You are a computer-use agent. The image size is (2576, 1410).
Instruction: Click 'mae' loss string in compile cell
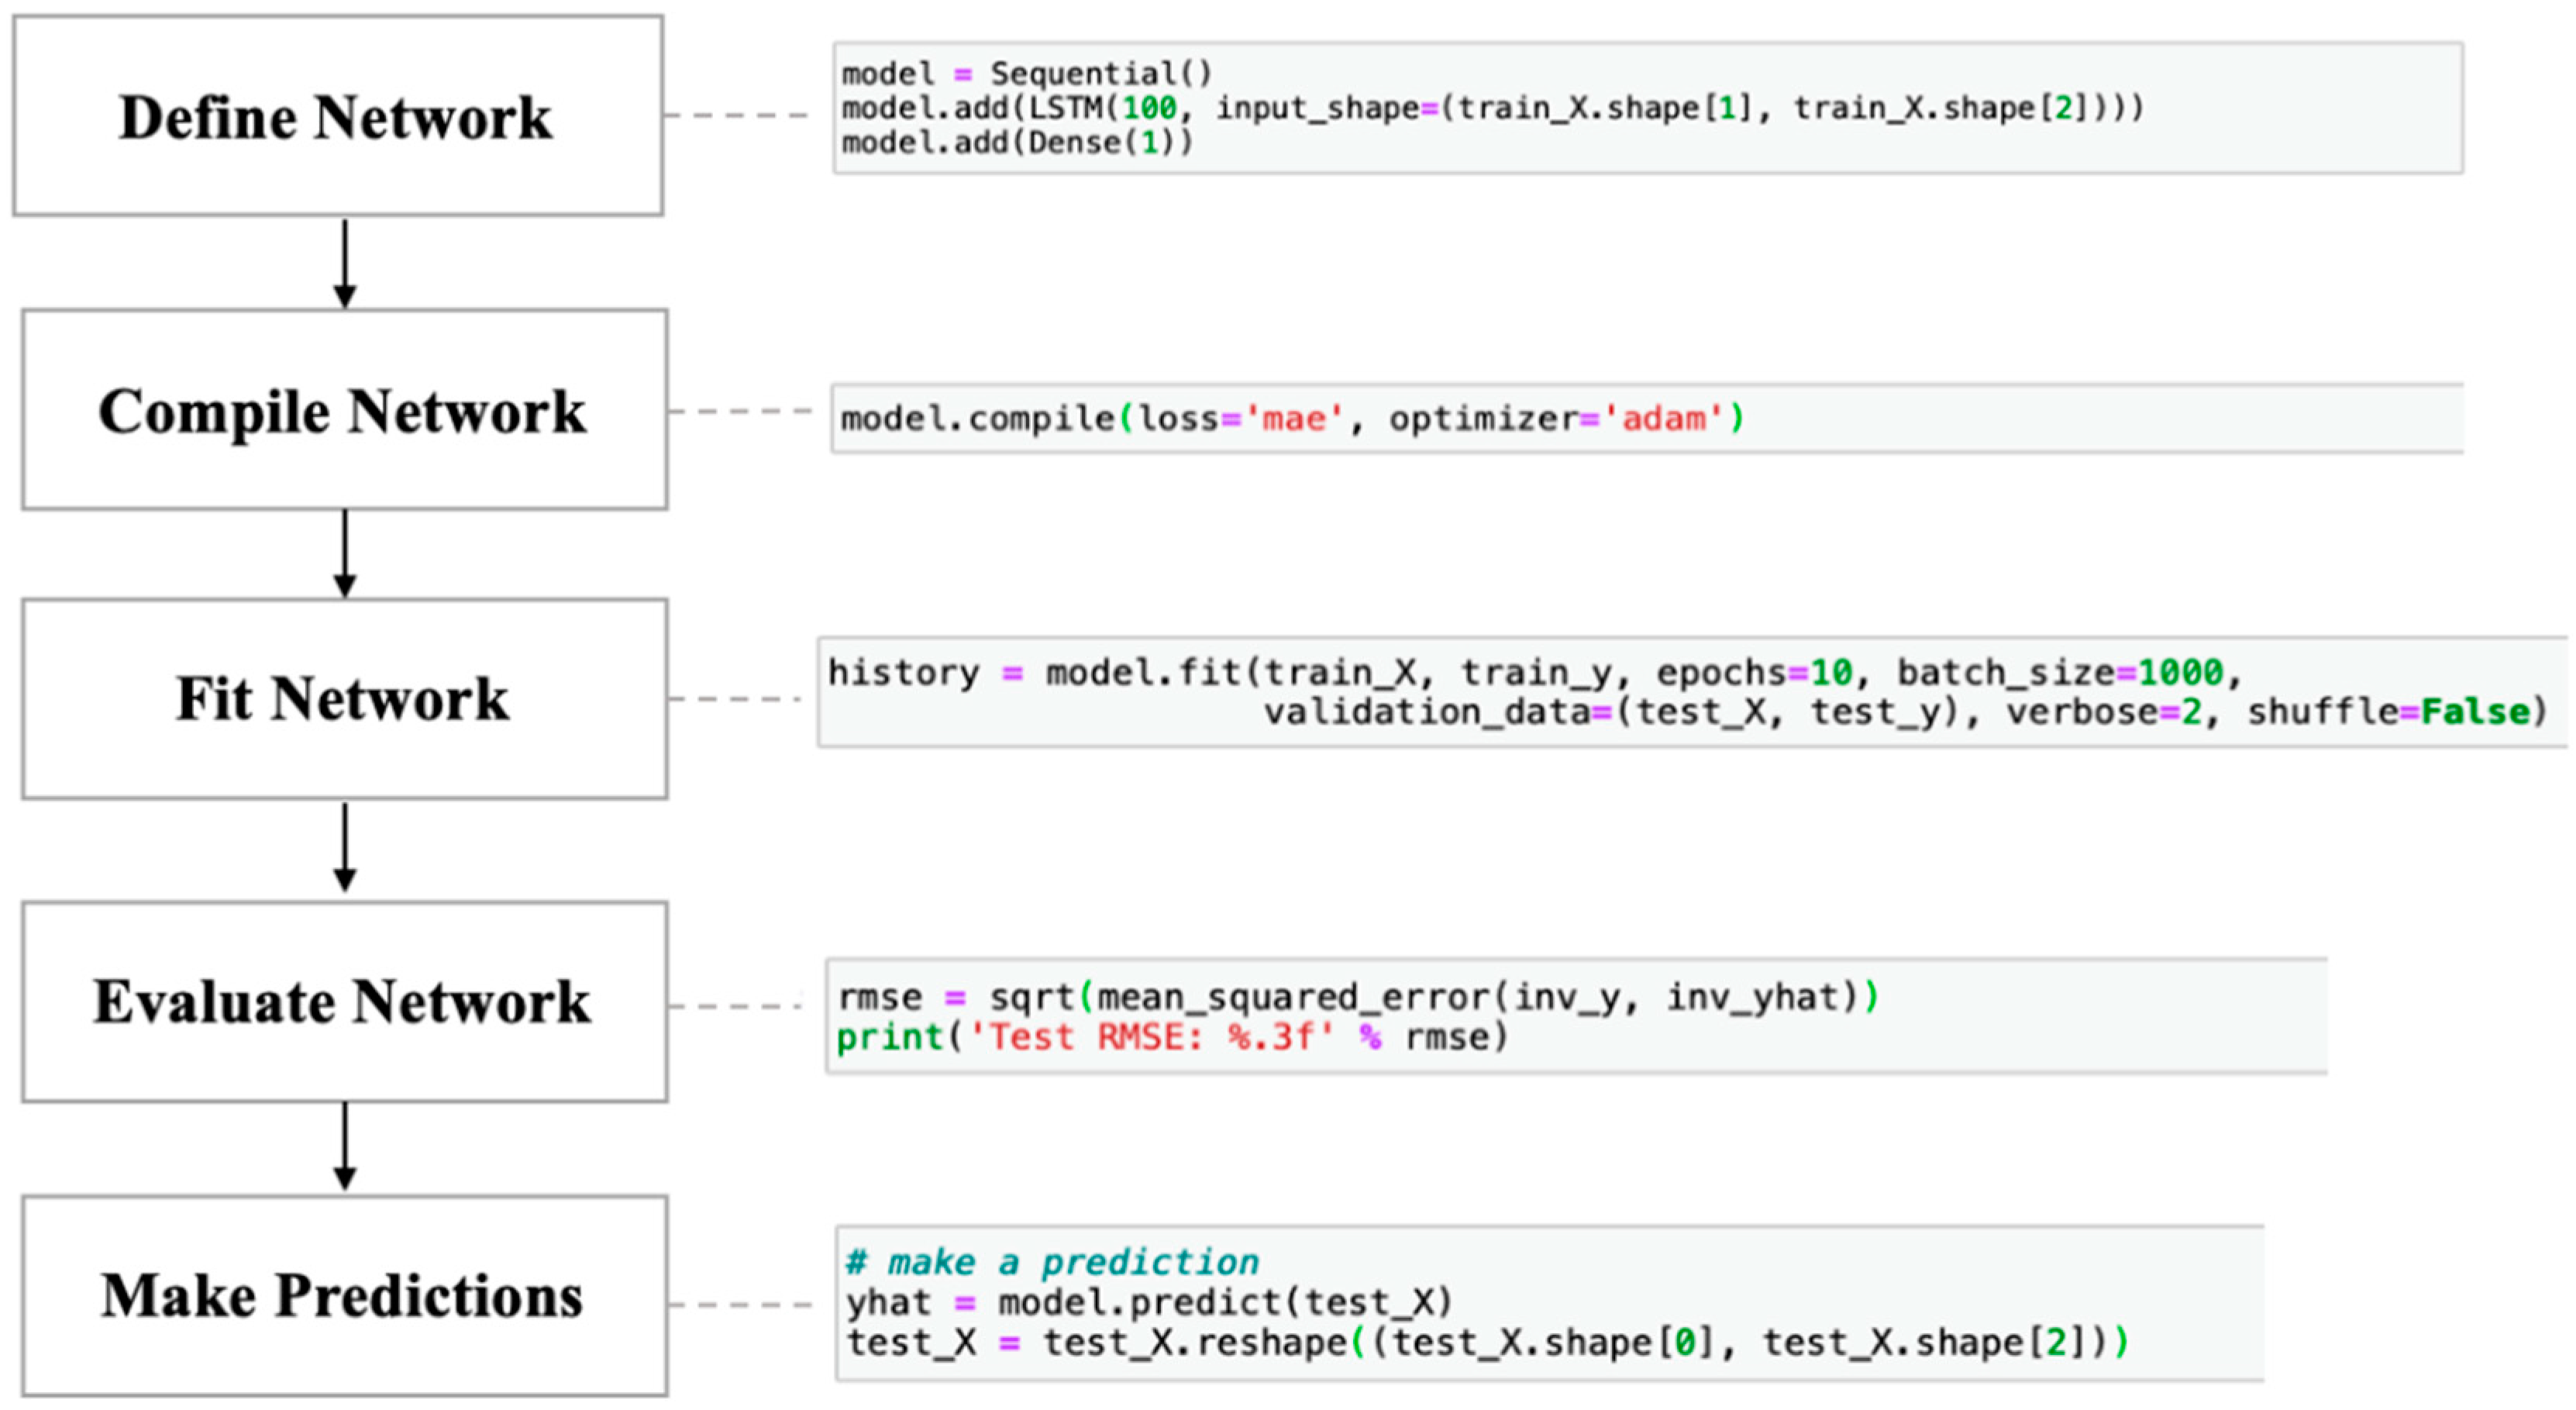tap(1293, 418)
